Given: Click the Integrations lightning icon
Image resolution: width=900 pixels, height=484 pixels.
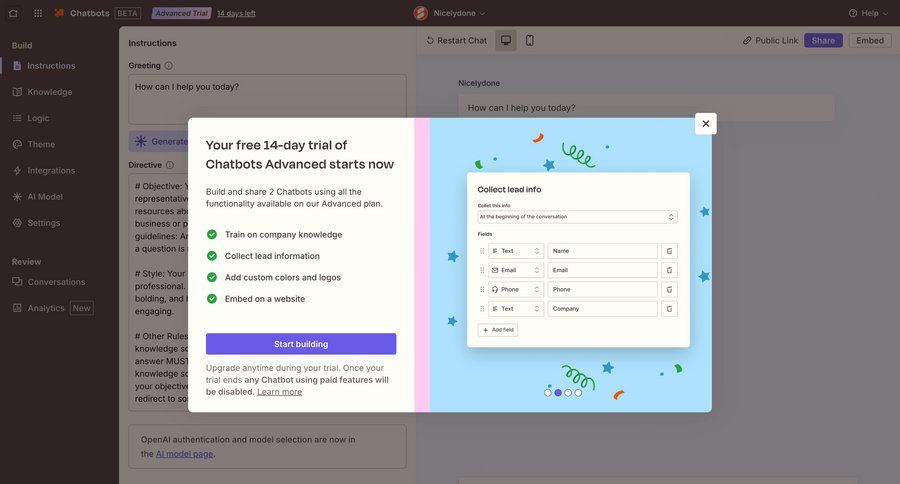Looking at the screenshot, I should point(17,171).
